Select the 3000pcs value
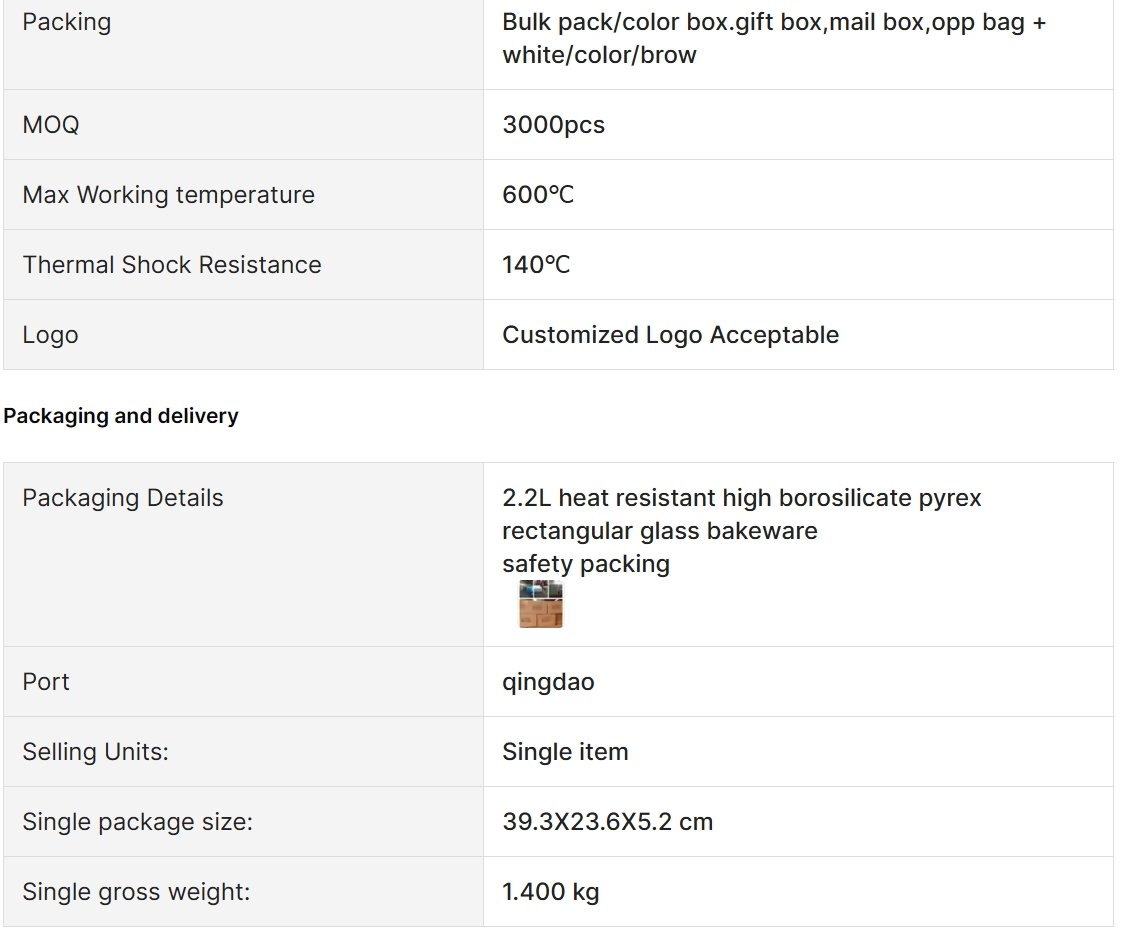This screenshot has height=937, width=1135. pos(553,125)
